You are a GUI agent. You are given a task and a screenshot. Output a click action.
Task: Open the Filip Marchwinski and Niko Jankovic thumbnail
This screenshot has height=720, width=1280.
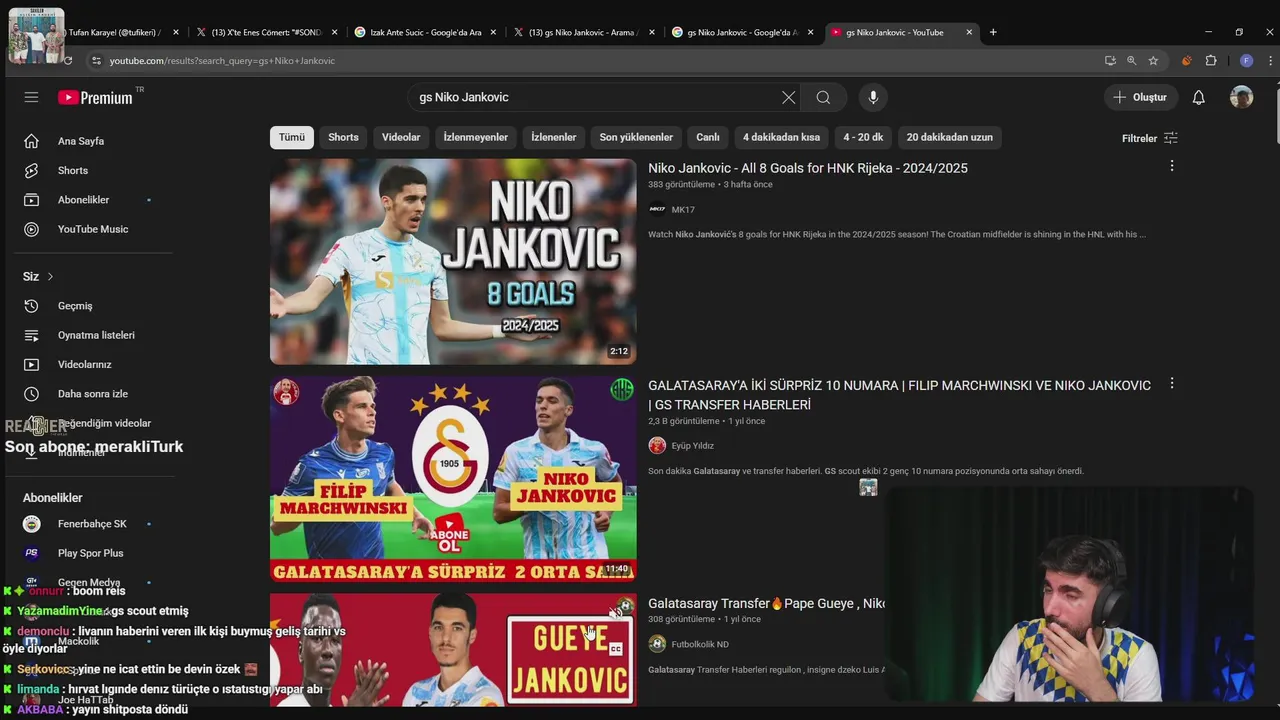coord(453,479)
